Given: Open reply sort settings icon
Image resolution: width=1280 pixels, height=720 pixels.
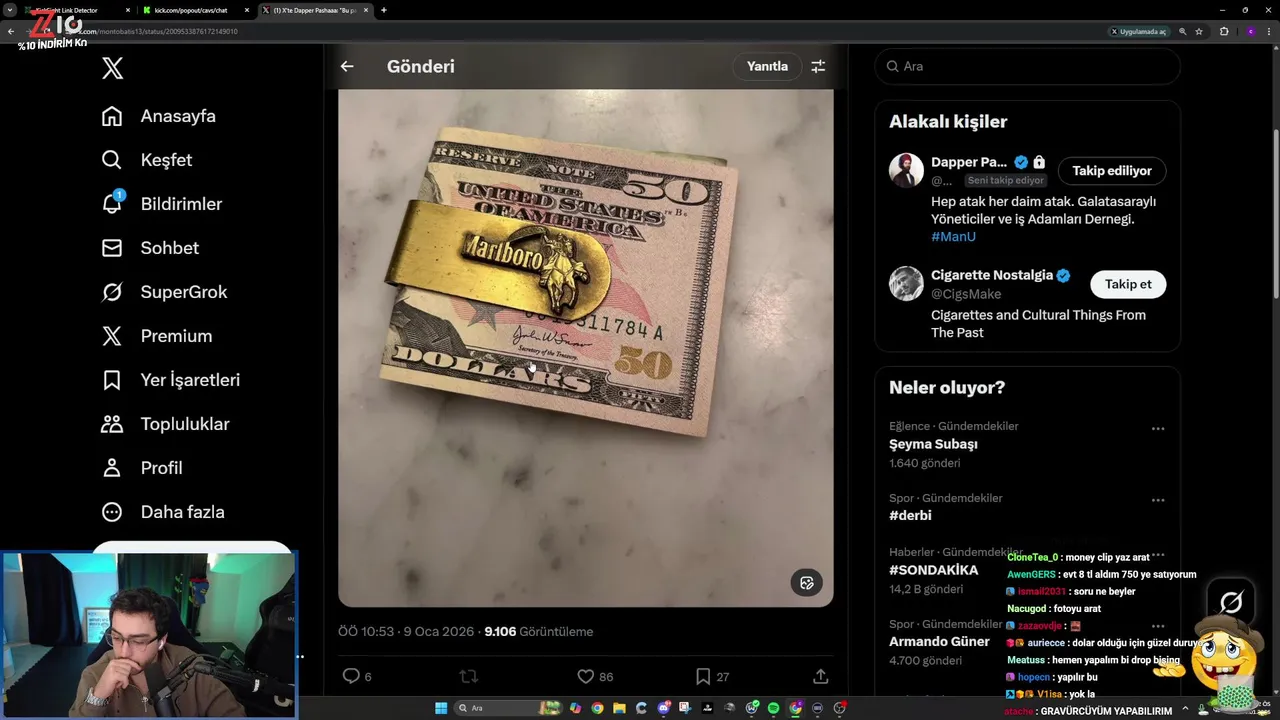Looking at the screenshot, I should (x=818, y=66).
